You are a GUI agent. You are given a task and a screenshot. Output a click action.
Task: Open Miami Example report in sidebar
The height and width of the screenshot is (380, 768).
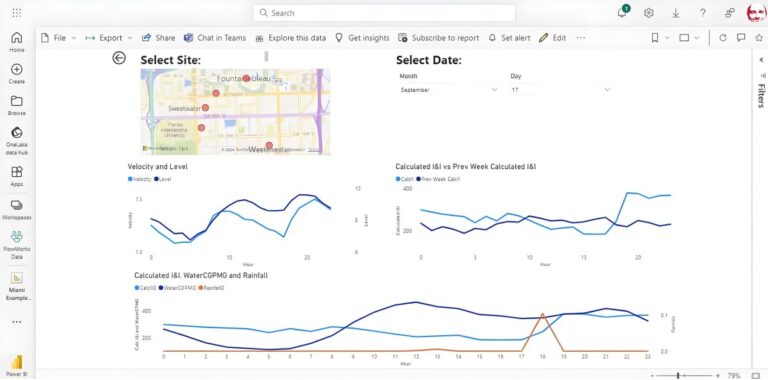coord(17,286)
